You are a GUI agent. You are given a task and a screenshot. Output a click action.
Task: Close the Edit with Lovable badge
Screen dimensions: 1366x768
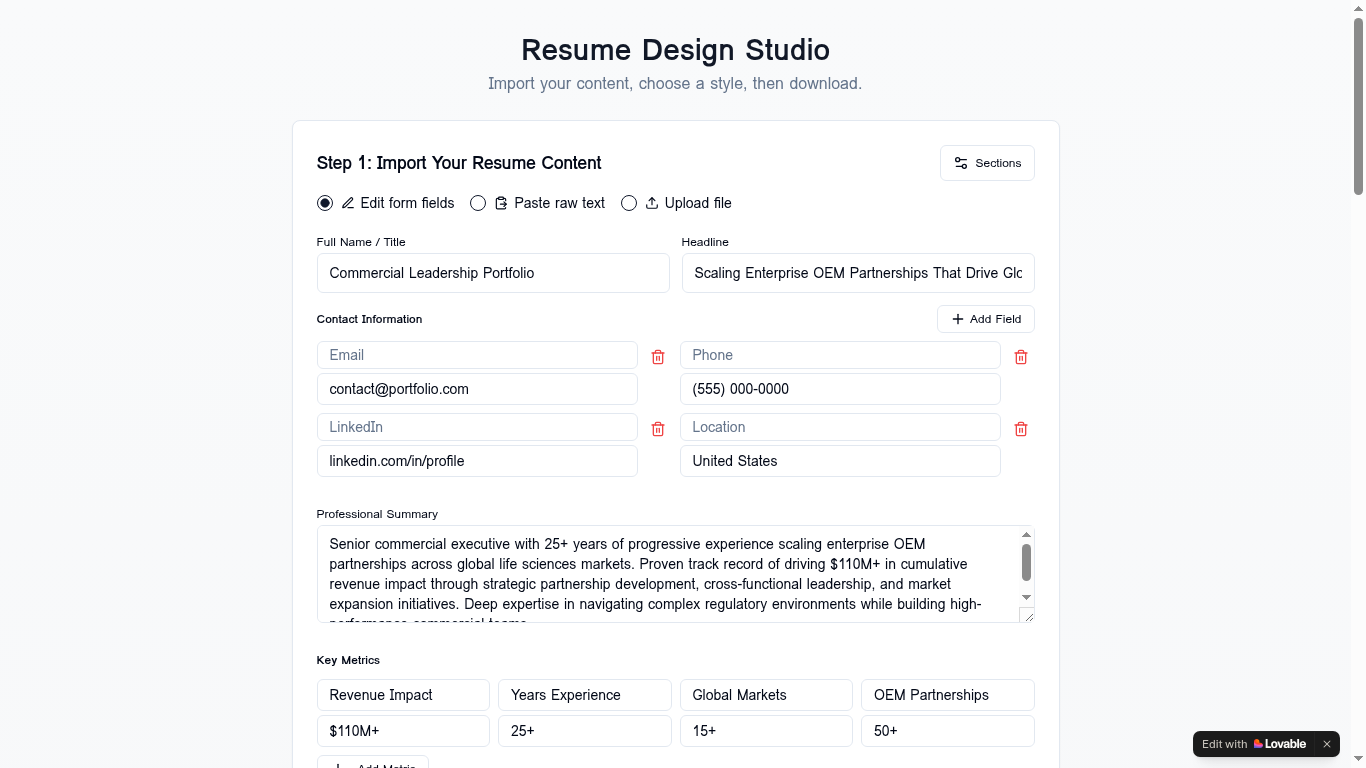click(1327, 744)
